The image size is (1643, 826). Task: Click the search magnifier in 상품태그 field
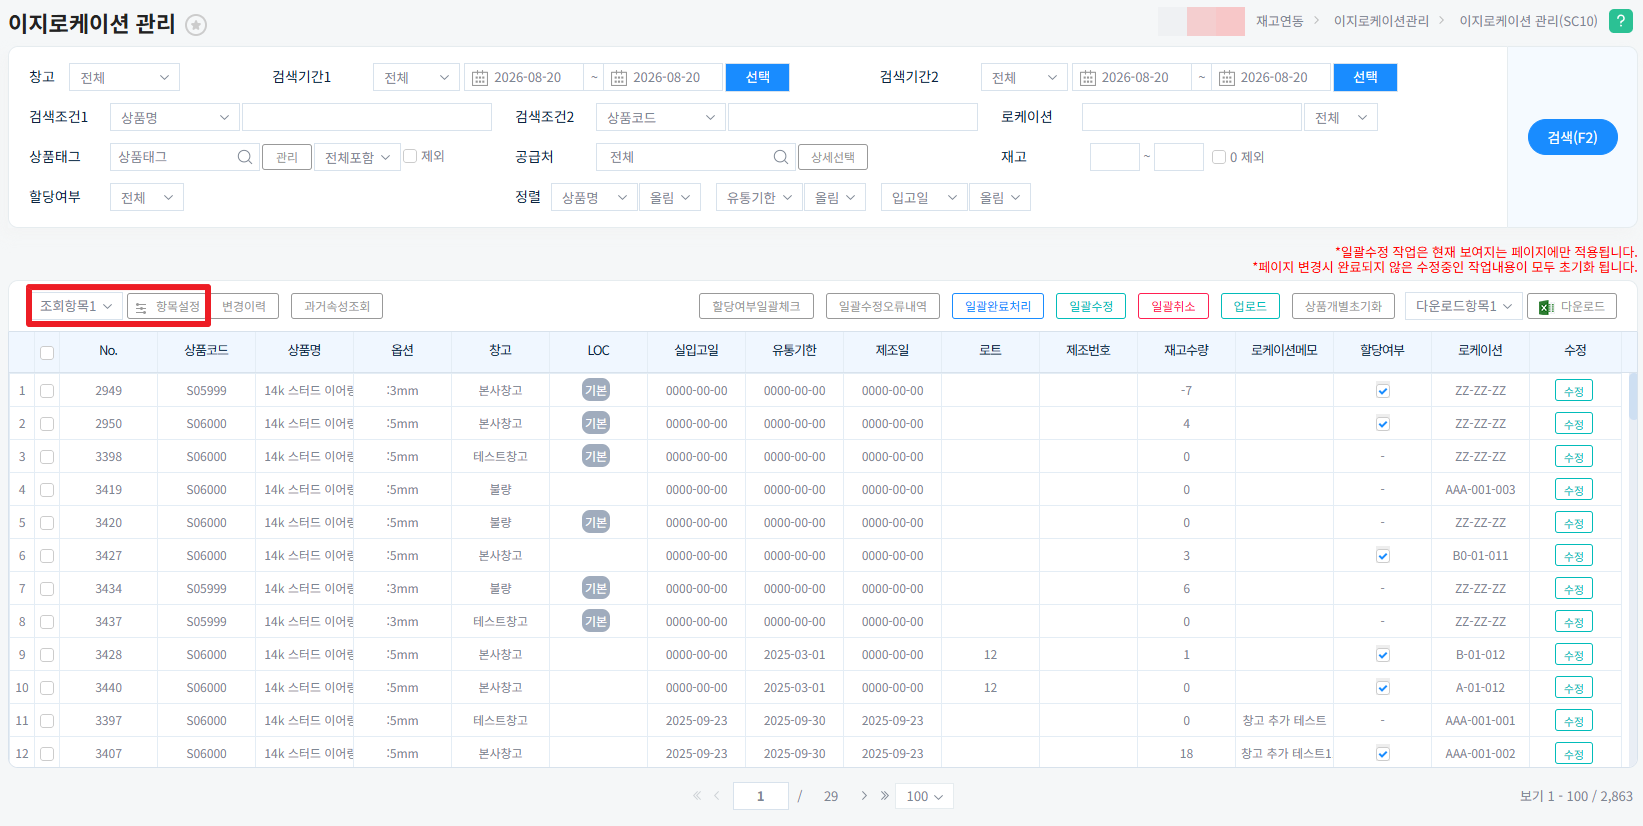pyautogui.click(x=244, y=157)
